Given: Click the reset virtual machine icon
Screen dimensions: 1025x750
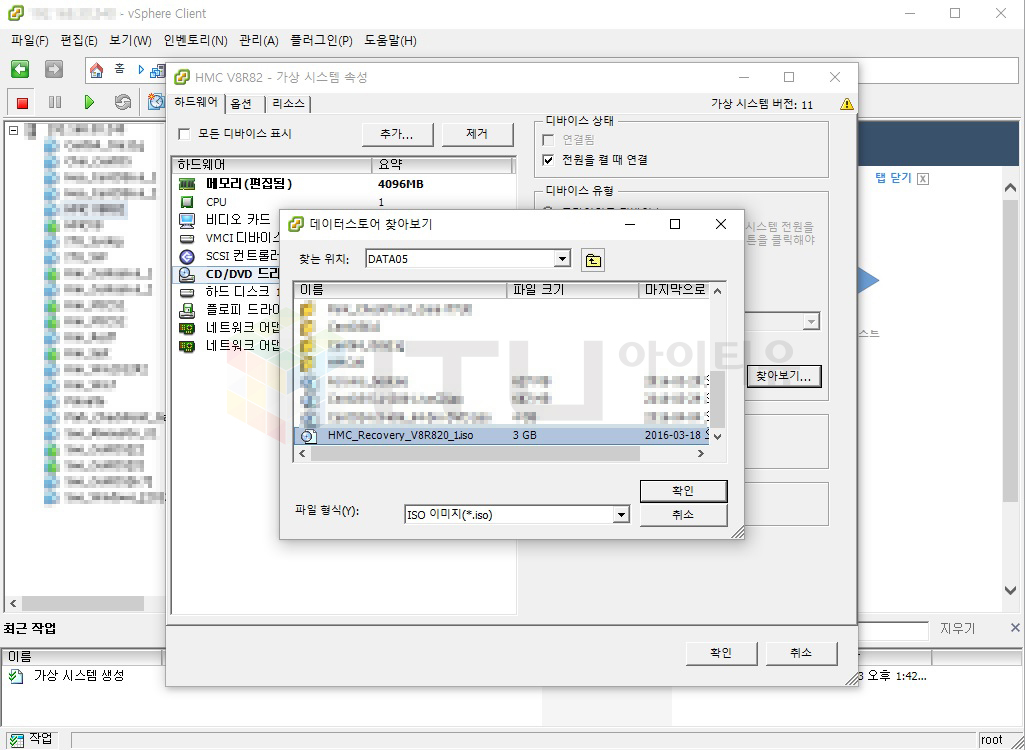Looking at the screenshot, I should click(x=122, y=102).
